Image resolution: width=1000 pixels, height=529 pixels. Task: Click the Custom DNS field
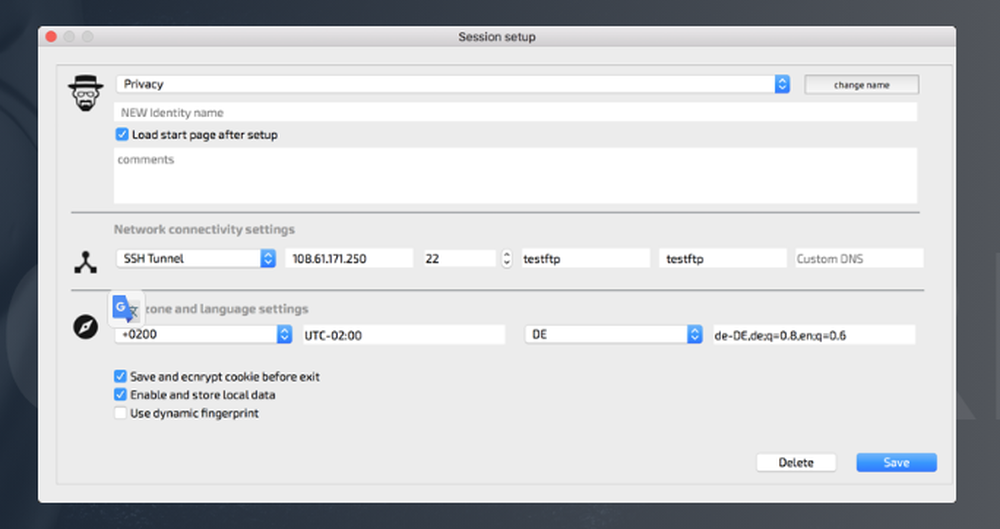coord(859,258)
